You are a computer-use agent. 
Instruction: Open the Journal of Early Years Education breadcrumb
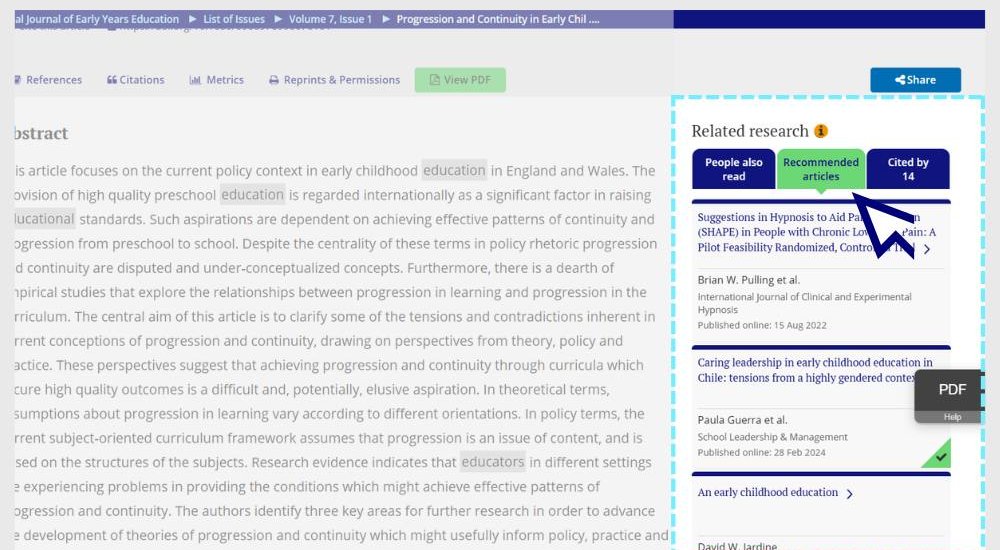pyautogui.click(x=97, y=19)
